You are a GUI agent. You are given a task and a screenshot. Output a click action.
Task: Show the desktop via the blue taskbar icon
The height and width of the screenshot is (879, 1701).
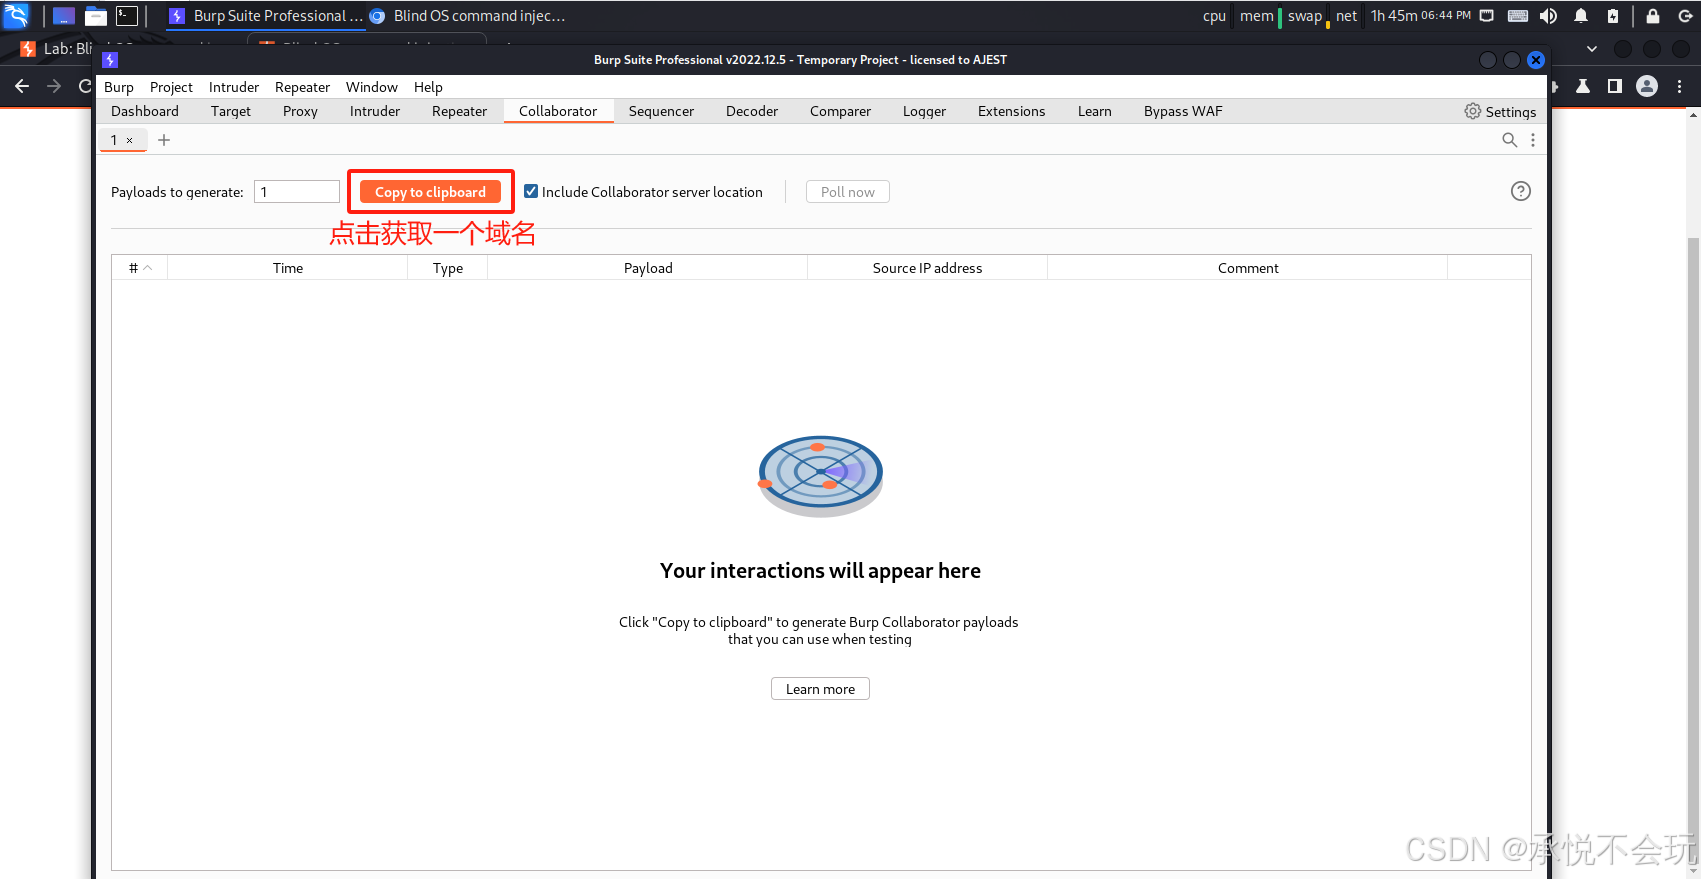pos(64,15)
